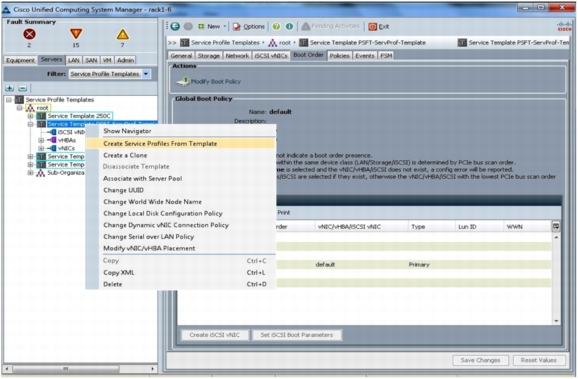Viewport: 578px width, 379px height.
Task: Collapse the root tree node
Action: [x=20, y=108]
